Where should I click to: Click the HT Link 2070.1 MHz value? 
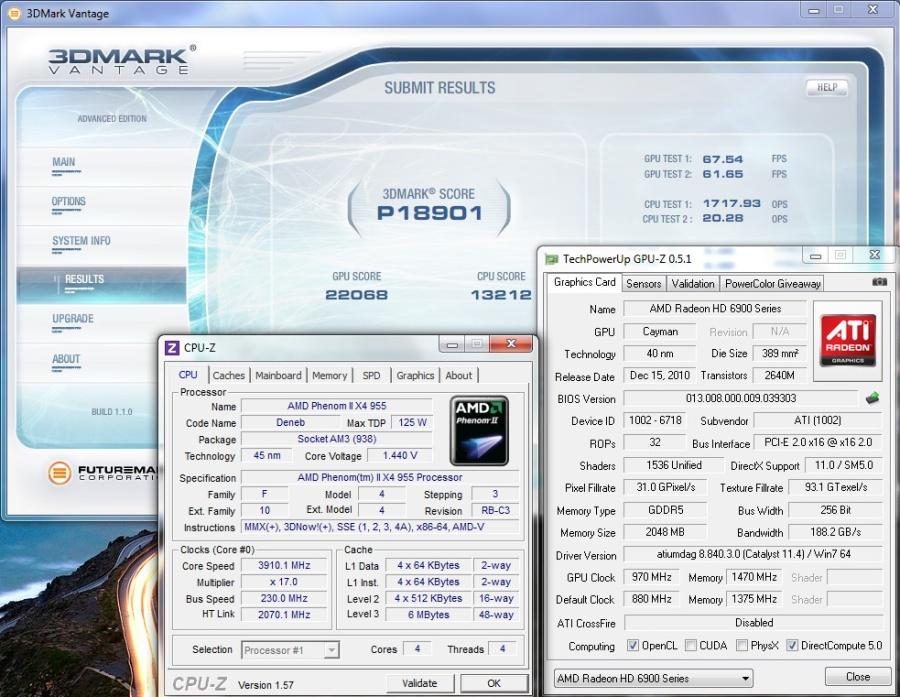click(x=284, y=615)
